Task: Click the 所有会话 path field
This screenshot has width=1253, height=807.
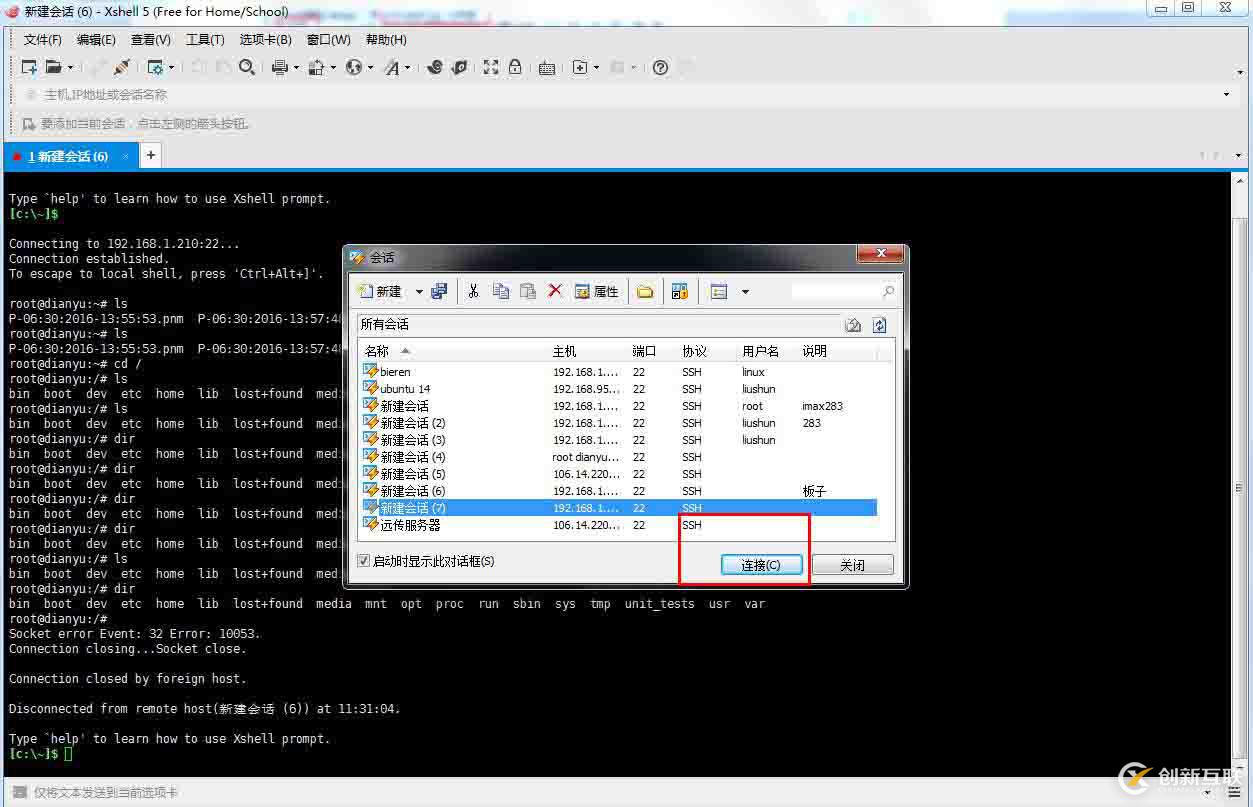Action: [x=599, y=324]
